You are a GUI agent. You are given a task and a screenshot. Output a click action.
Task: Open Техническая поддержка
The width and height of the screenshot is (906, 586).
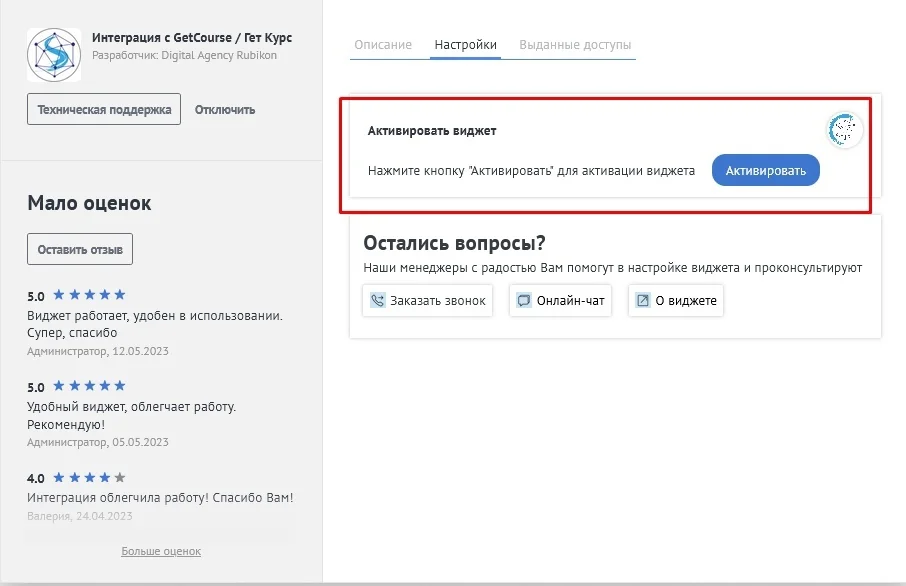coord(103,109)
